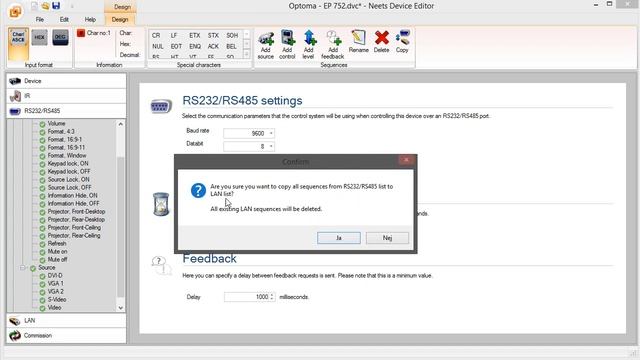The image size is (640, 360).
Task: Select Projector, Rear-Ceiling tree item
Action: (x=74, y=236)
